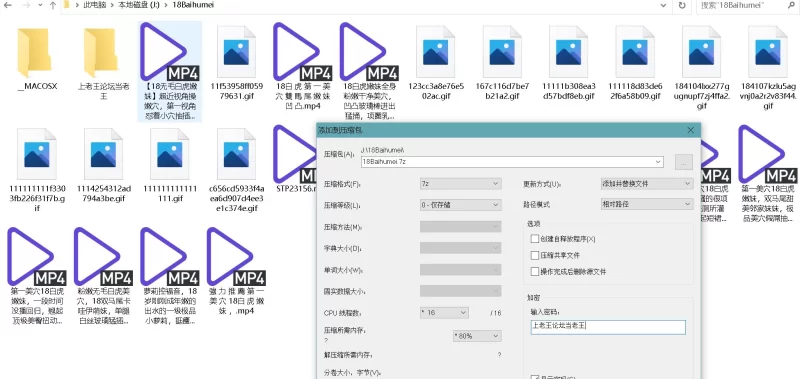This screenshot has height=379, width=800.
Task: Refresh the current folder view
Action: pyautogui.click(x=682, y=5)
